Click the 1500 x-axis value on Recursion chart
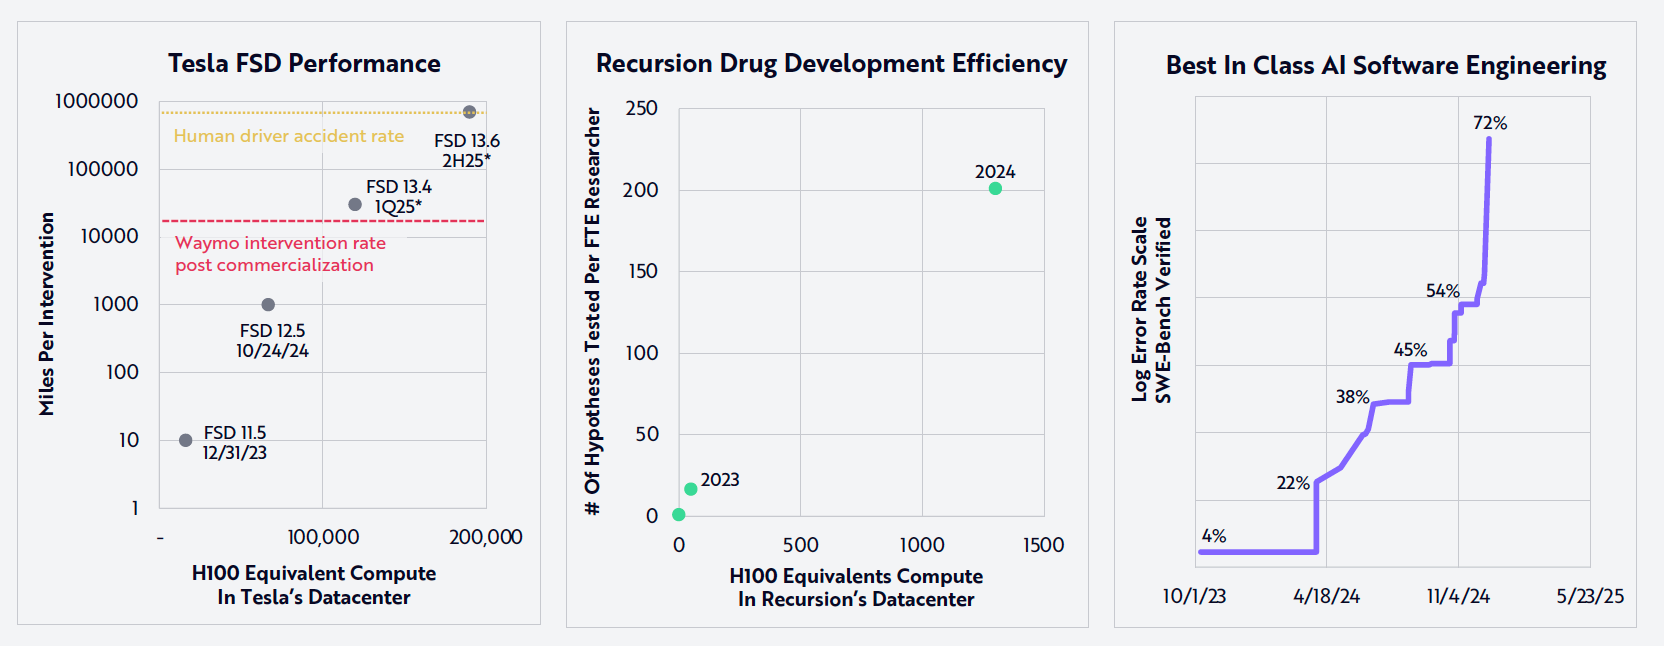The height and width of the screenshot is (646, 1664). point(1043,545)
